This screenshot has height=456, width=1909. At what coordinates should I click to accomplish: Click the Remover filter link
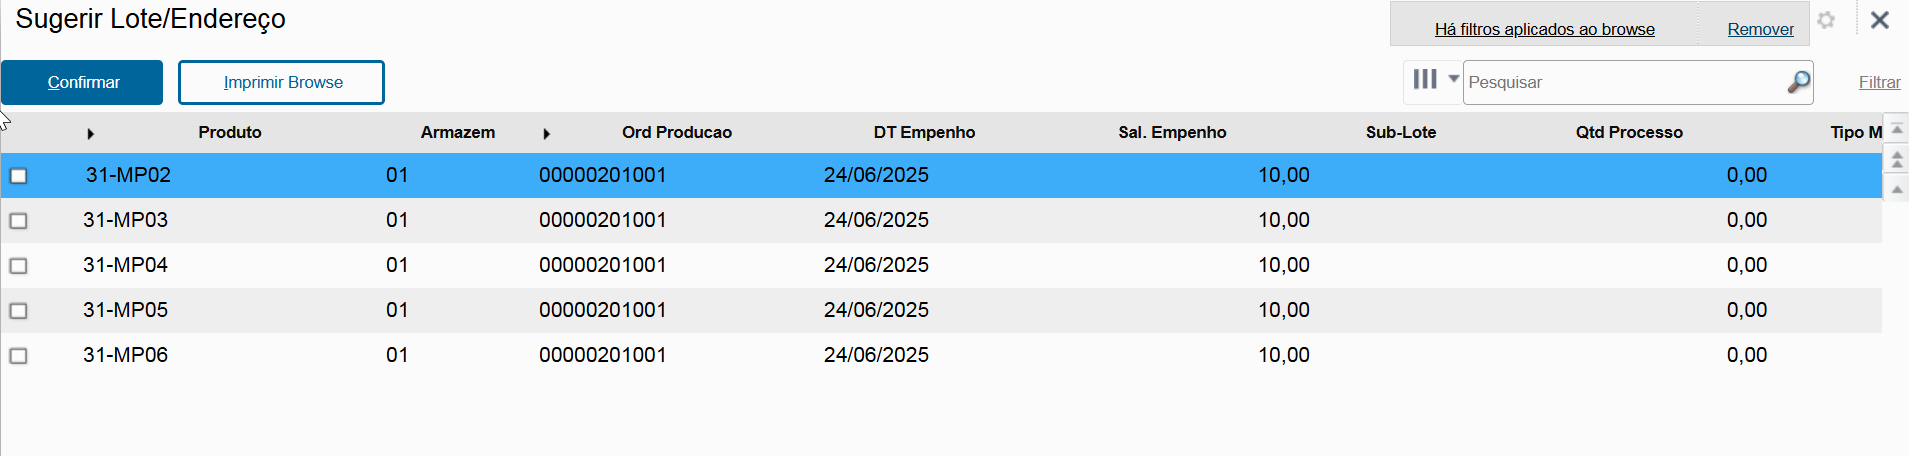[x=1760, y=29]
